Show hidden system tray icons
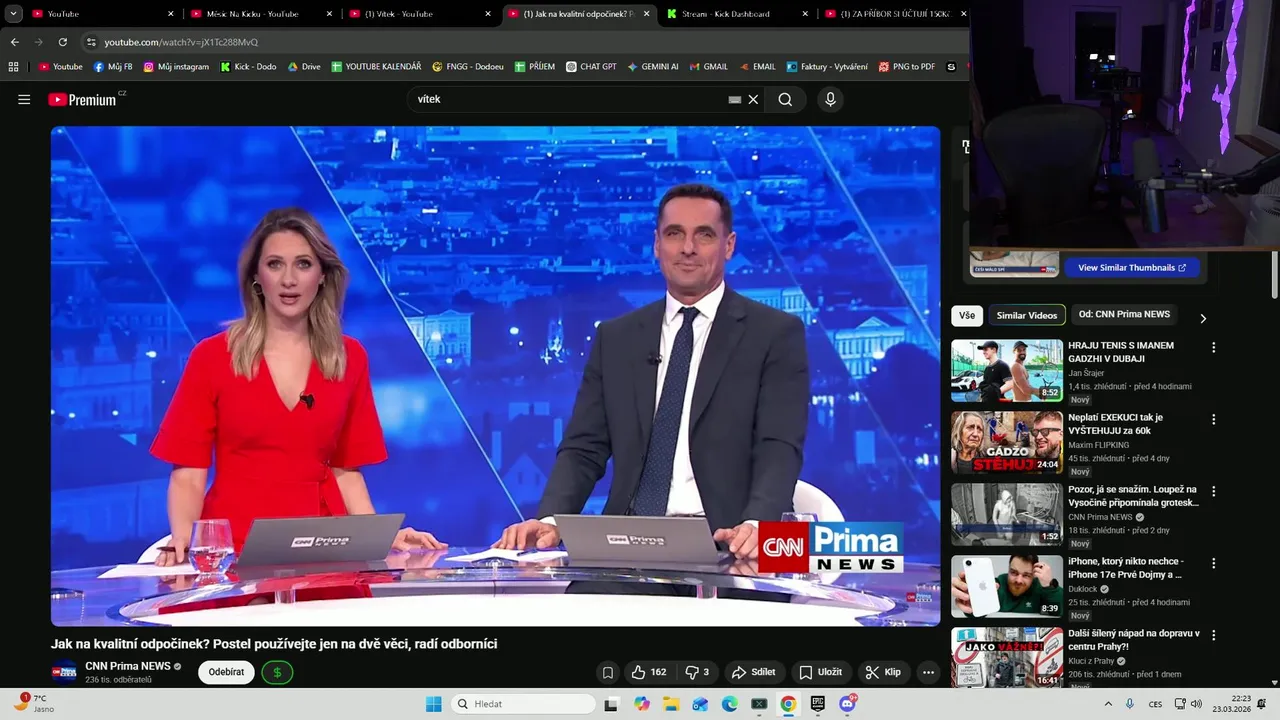This screenshot has height=720, width=1280. 1108,704
